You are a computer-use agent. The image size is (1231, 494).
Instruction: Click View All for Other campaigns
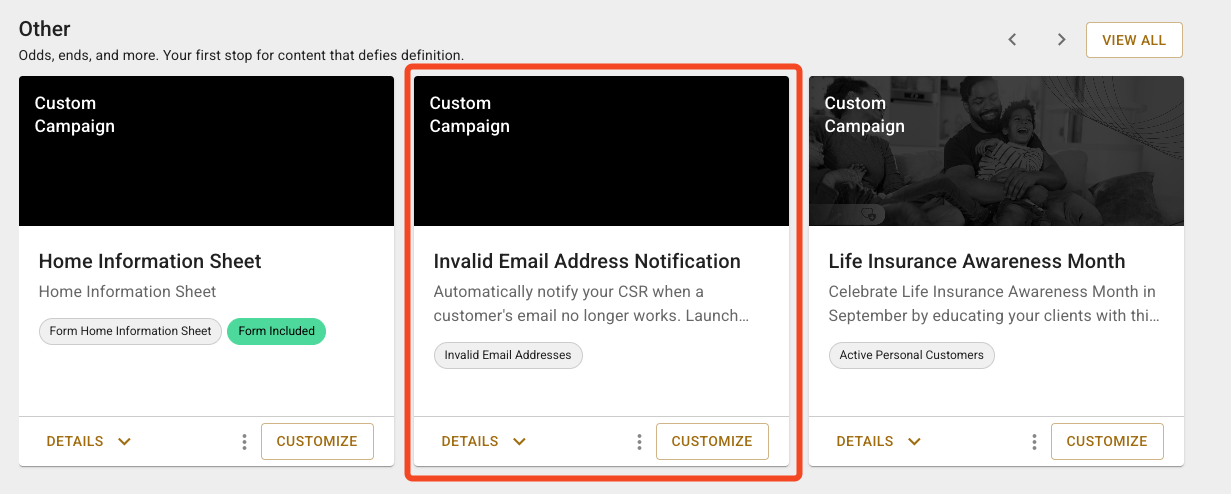point(1134,40)
